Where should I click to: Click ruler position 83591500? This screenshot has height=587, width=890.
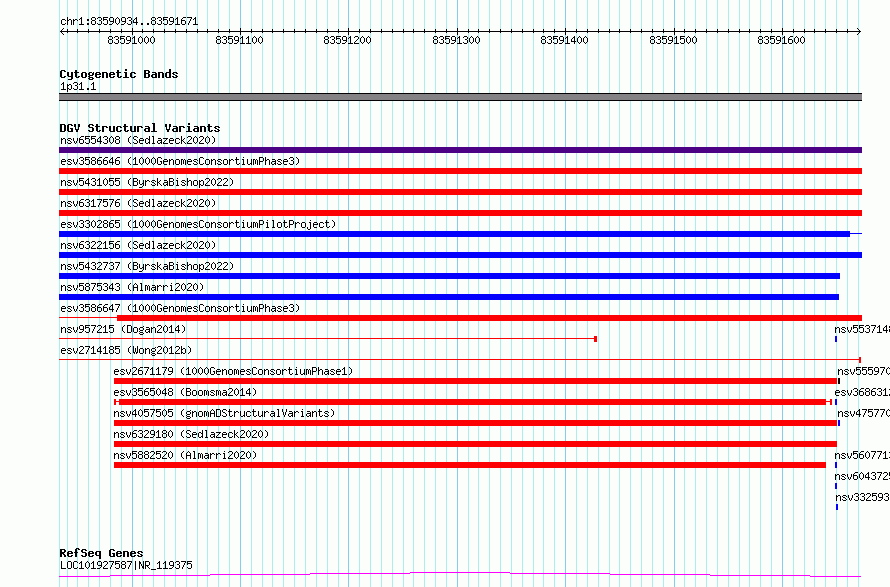coord(673,40)
